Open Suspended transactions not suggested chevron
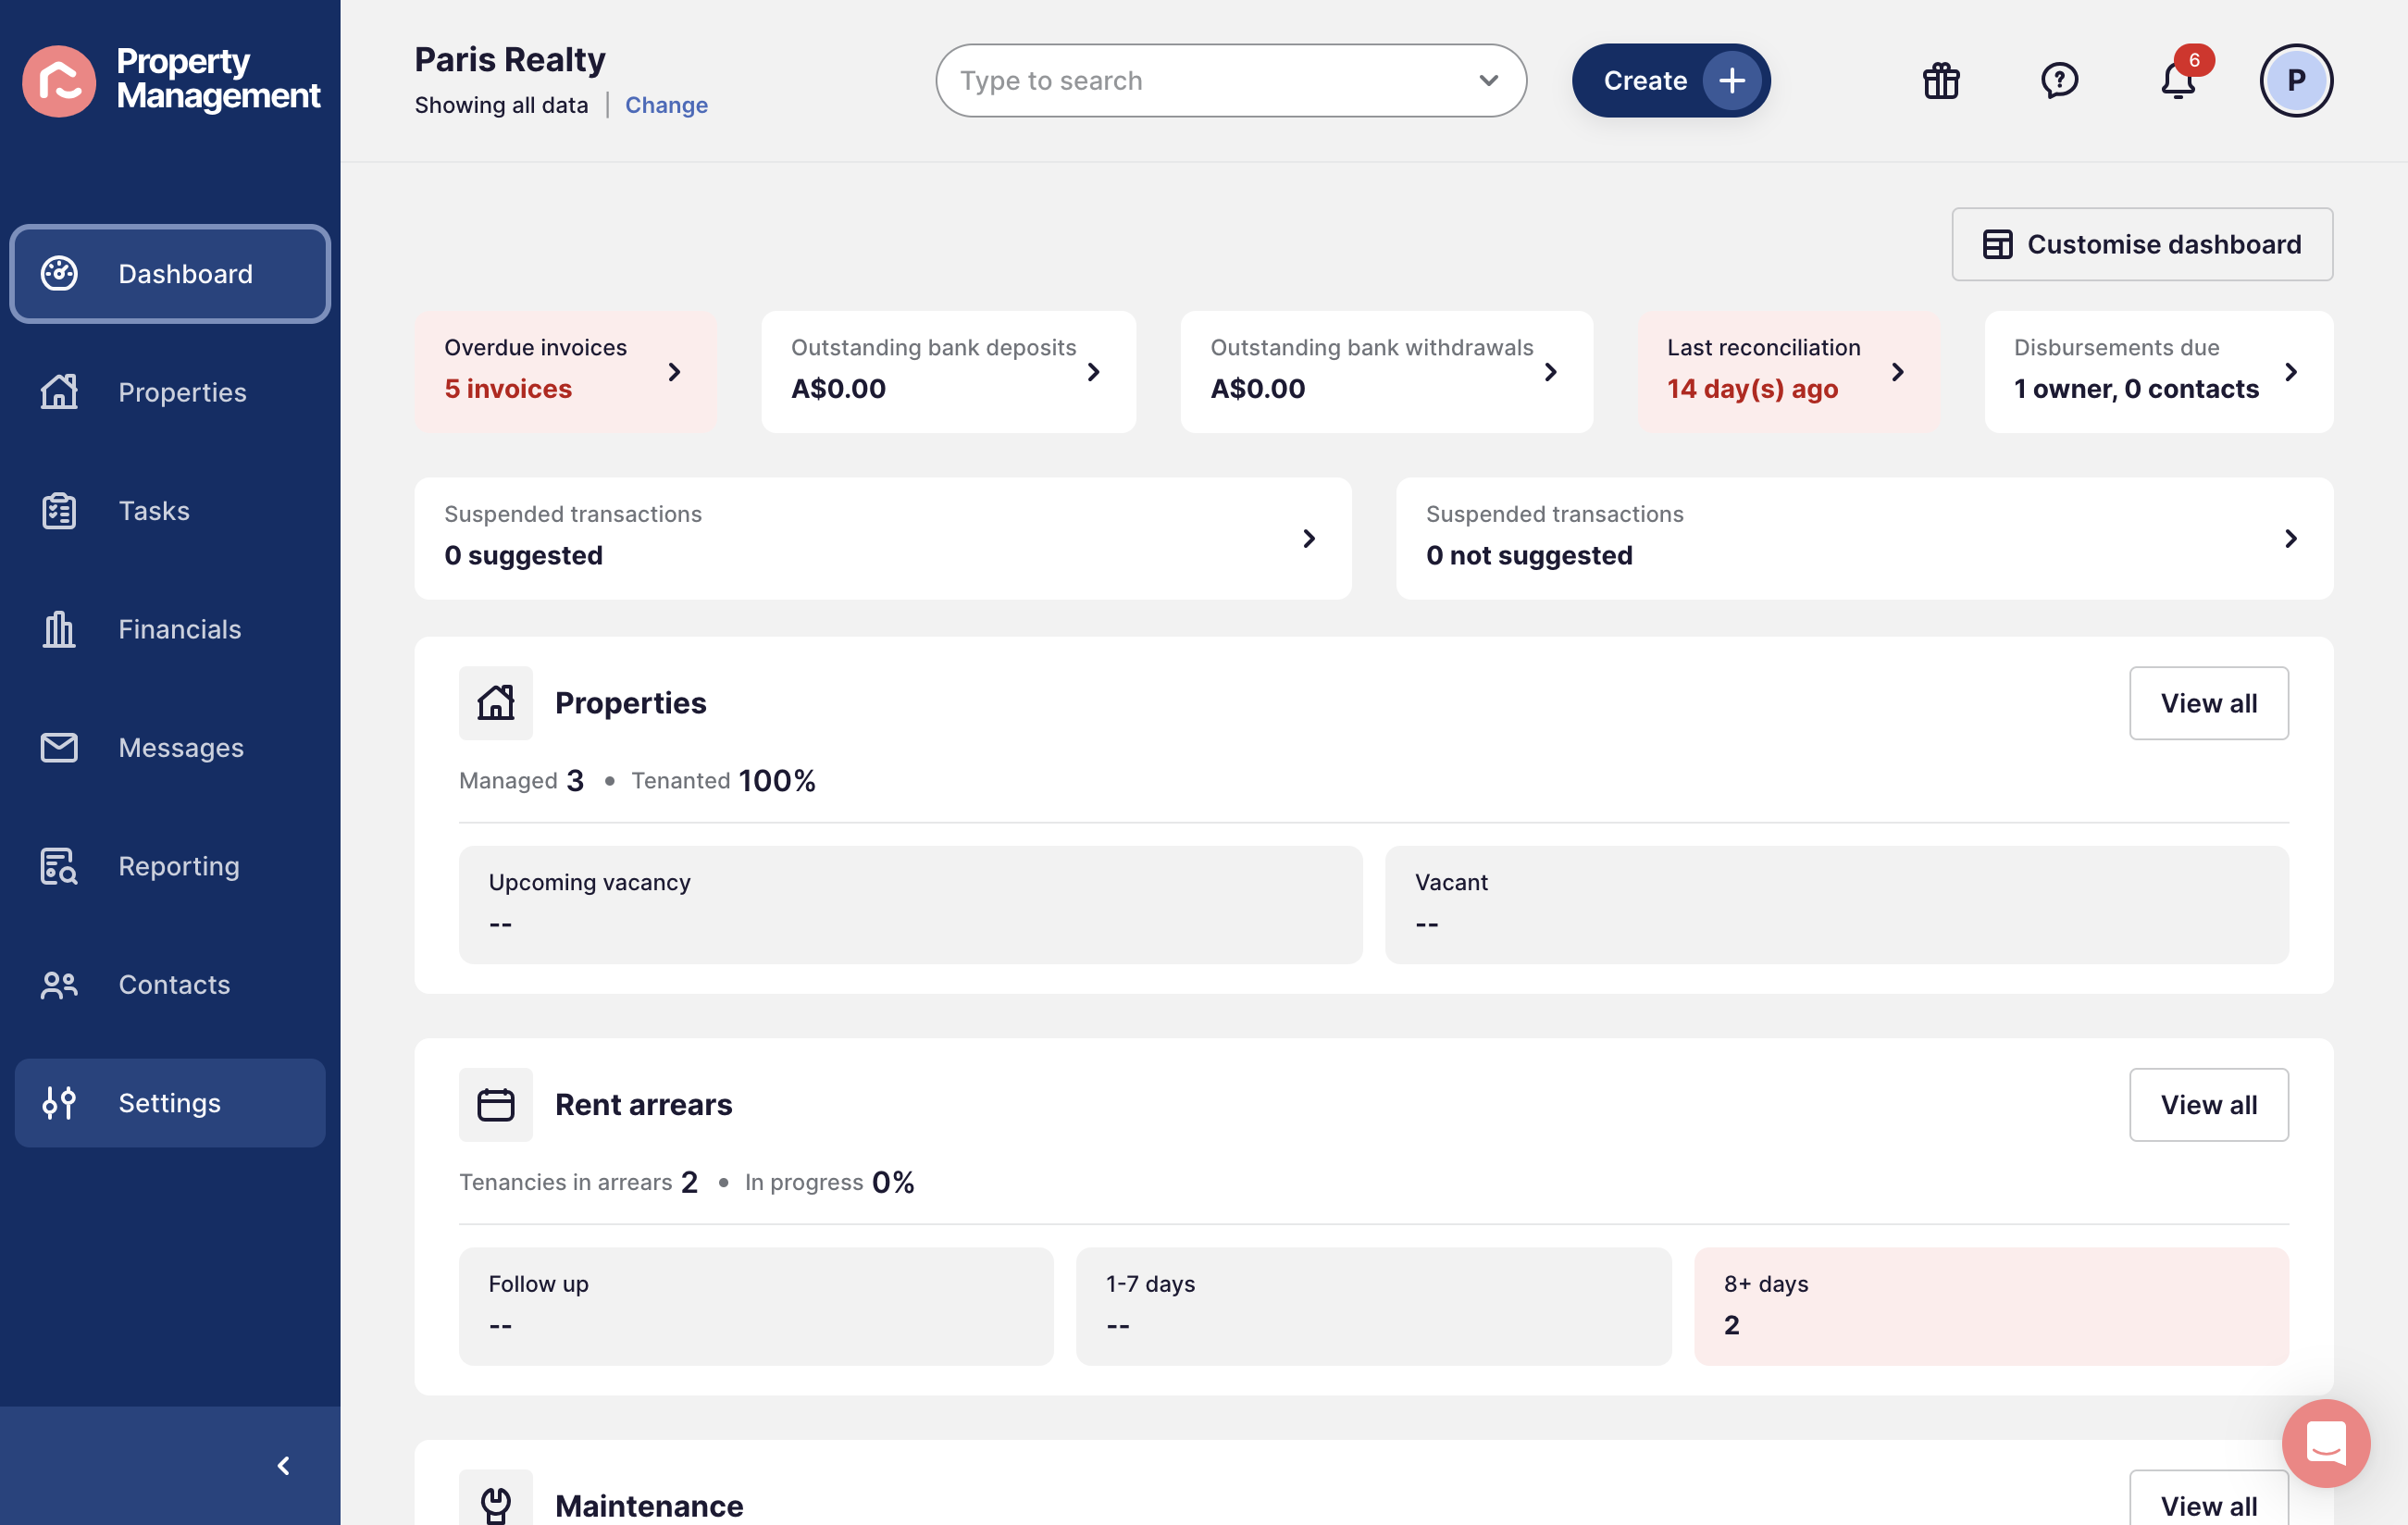The image size is (2408, 1525). pyautogui.click(x=2291, y=538)
